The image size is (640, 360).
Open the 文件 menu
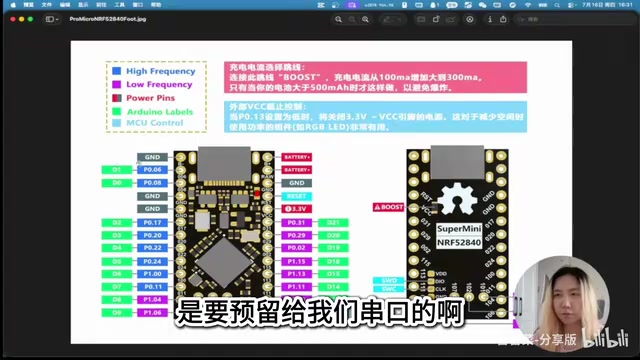click(x=47, y=5)
